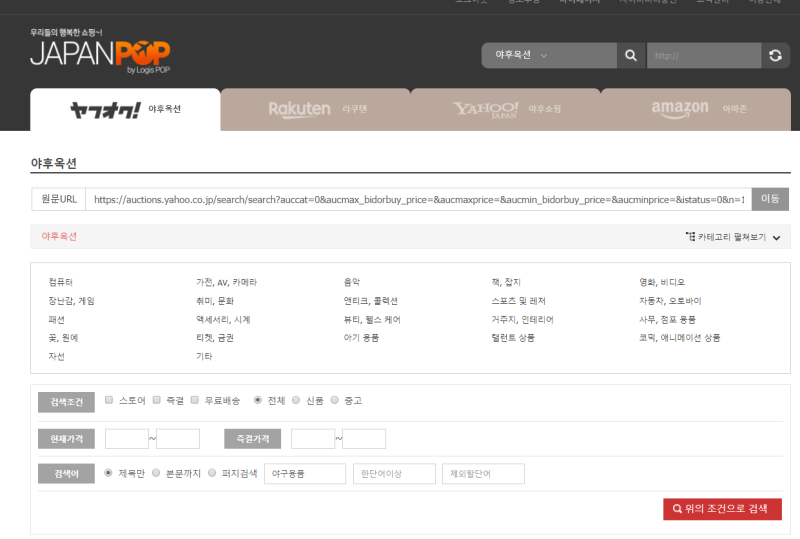The width and height of the screenshot is (800, 539).
Task: Click the 제외할단어 input field
Action: (x=483, y=474)
